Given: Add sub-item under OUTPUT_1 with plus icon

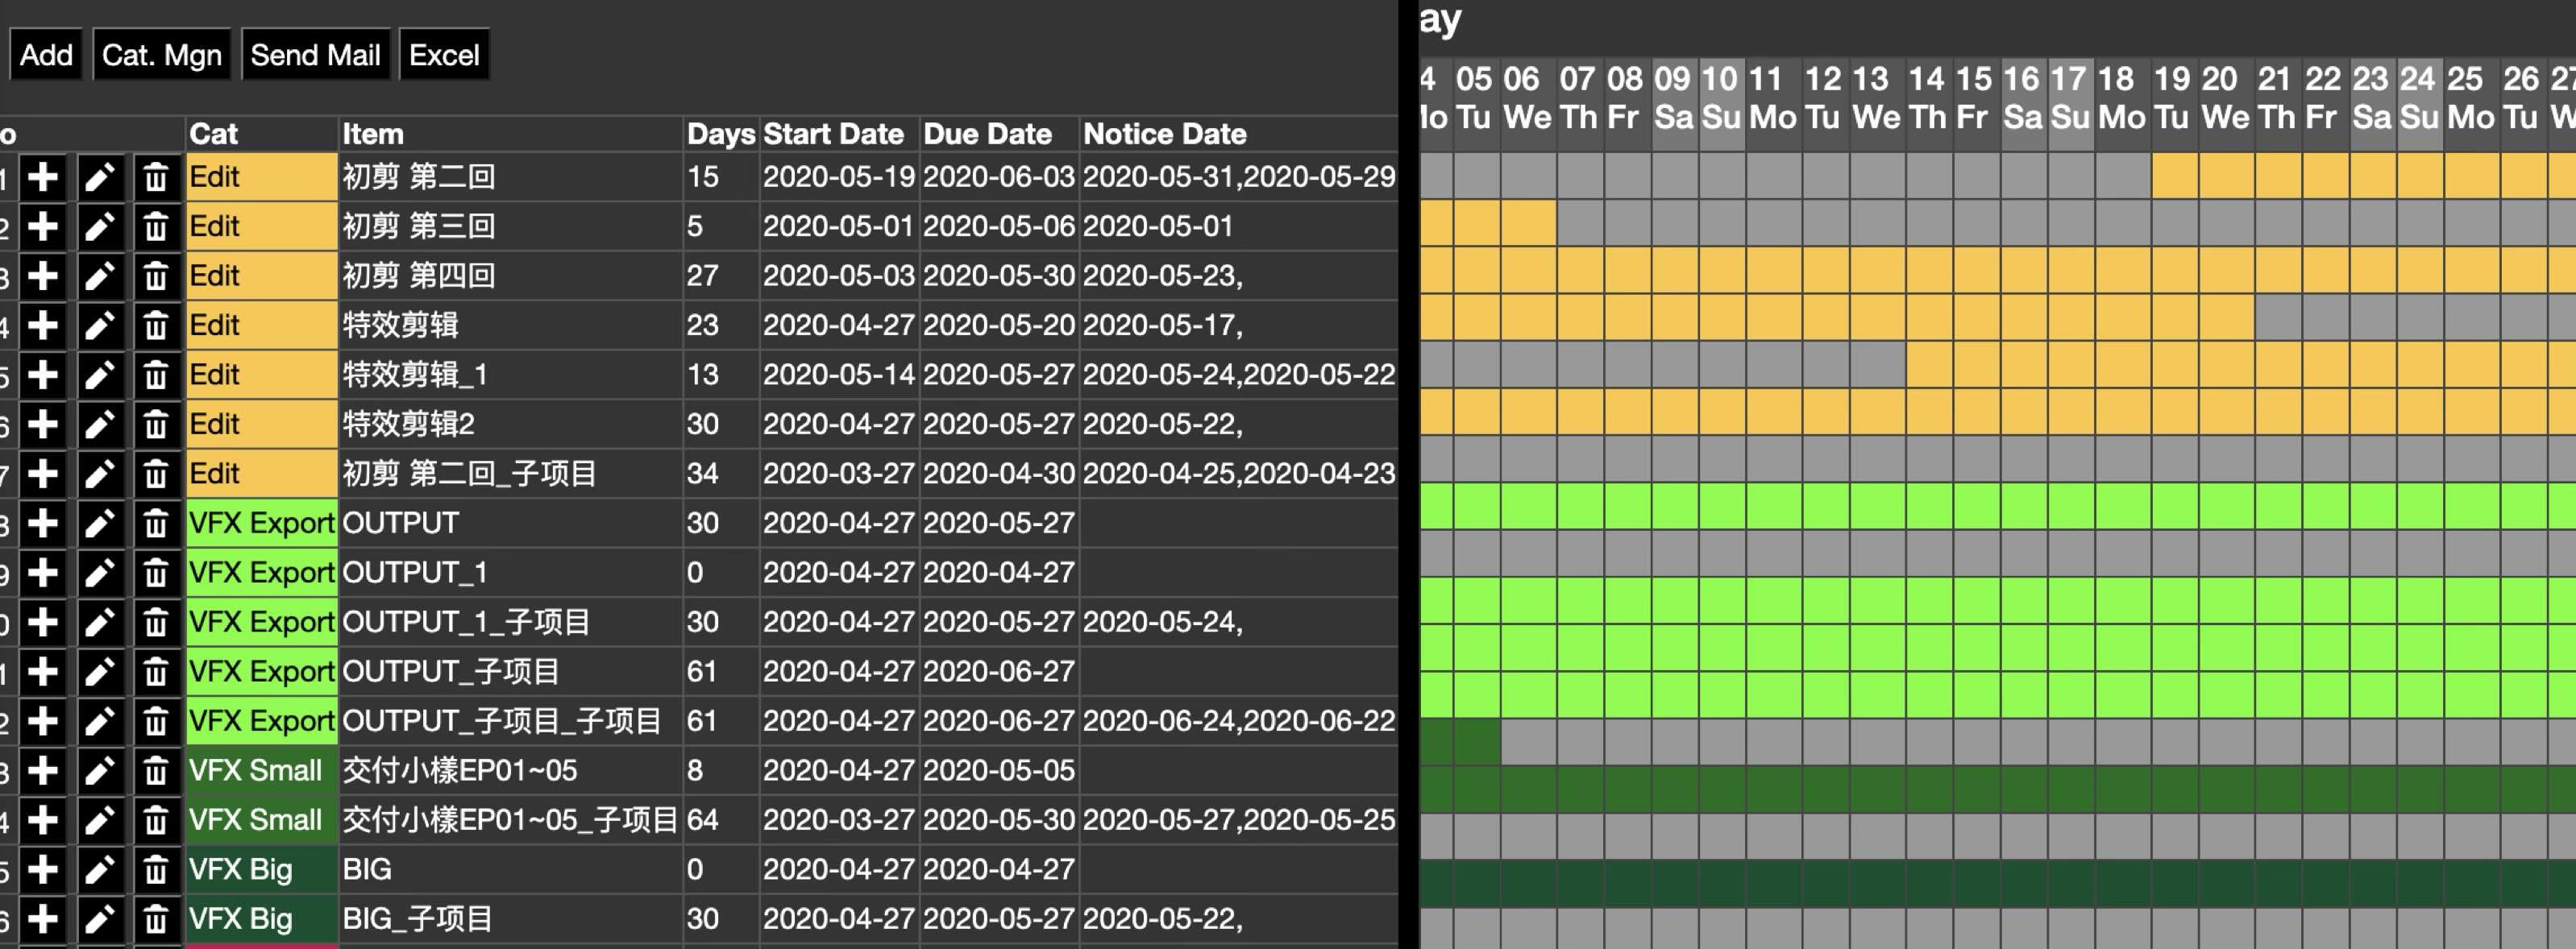Looking at the screenshot, I should pyautogui.click(x=42, y=573).
